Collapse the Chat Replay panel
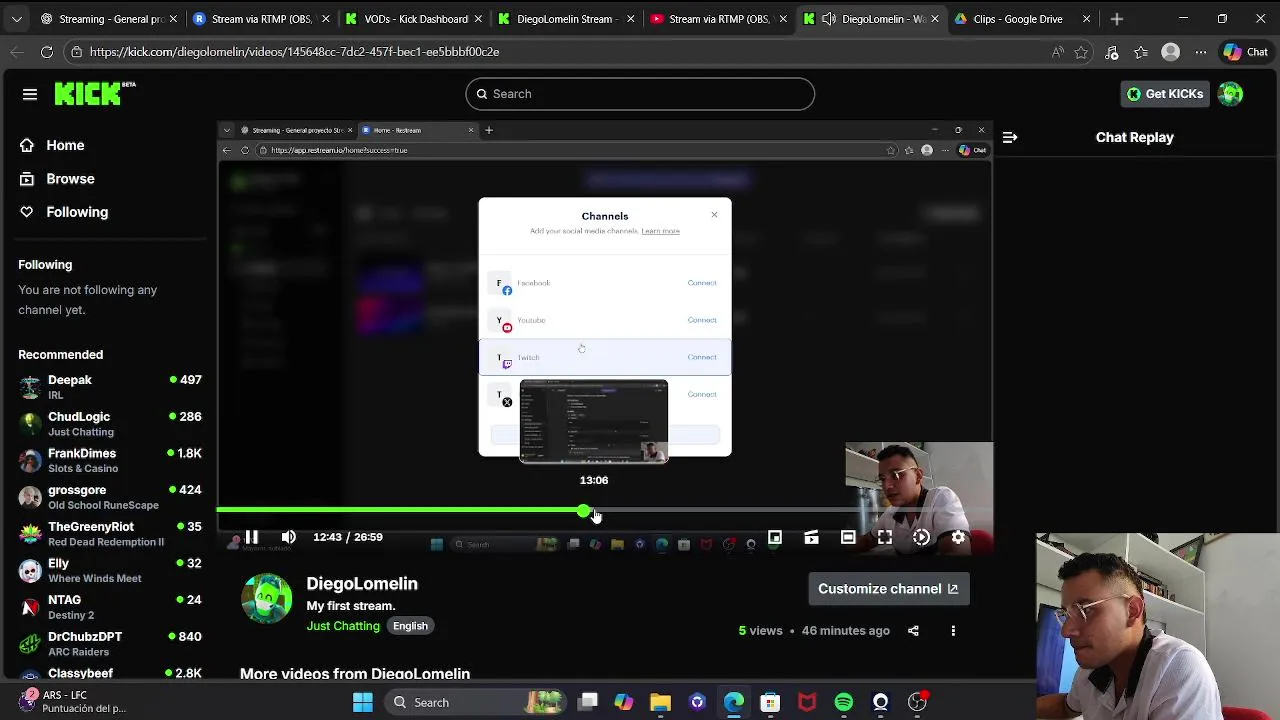Viewport: 1280px width, 720px height. pyautogui.click(x=1010, y=137)
